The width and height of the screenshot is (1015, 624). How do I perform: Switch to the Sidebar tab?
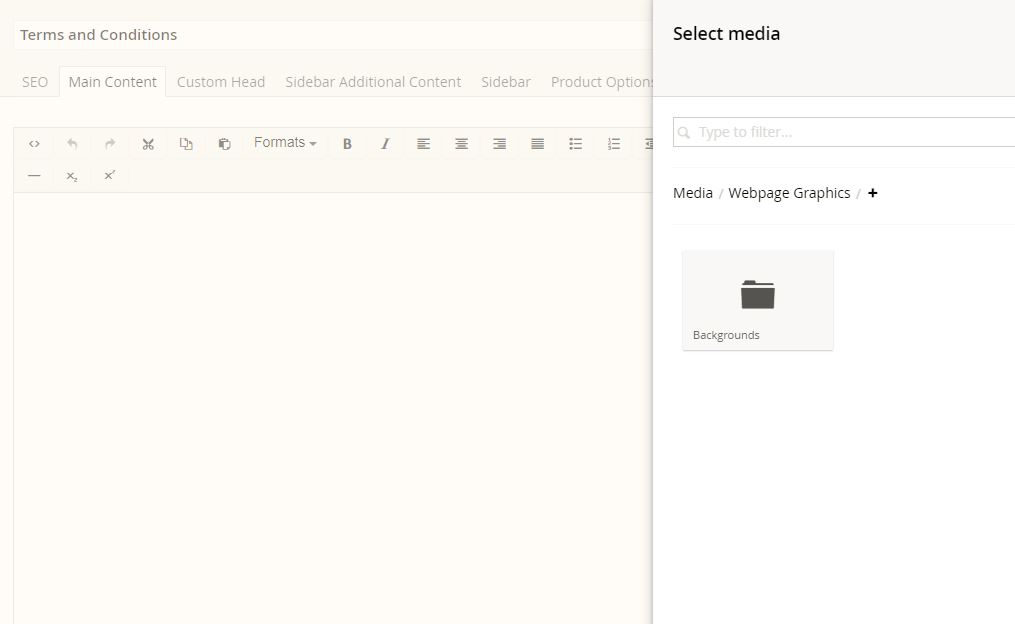pyautogui.click(x=506, y=82)
